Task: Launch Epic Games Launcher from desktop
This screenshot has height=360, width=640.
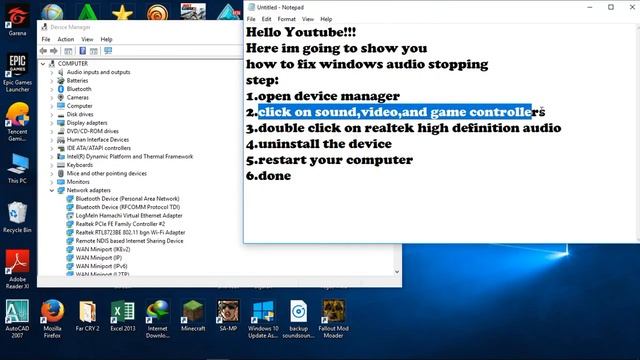Action: coord(17,73)
